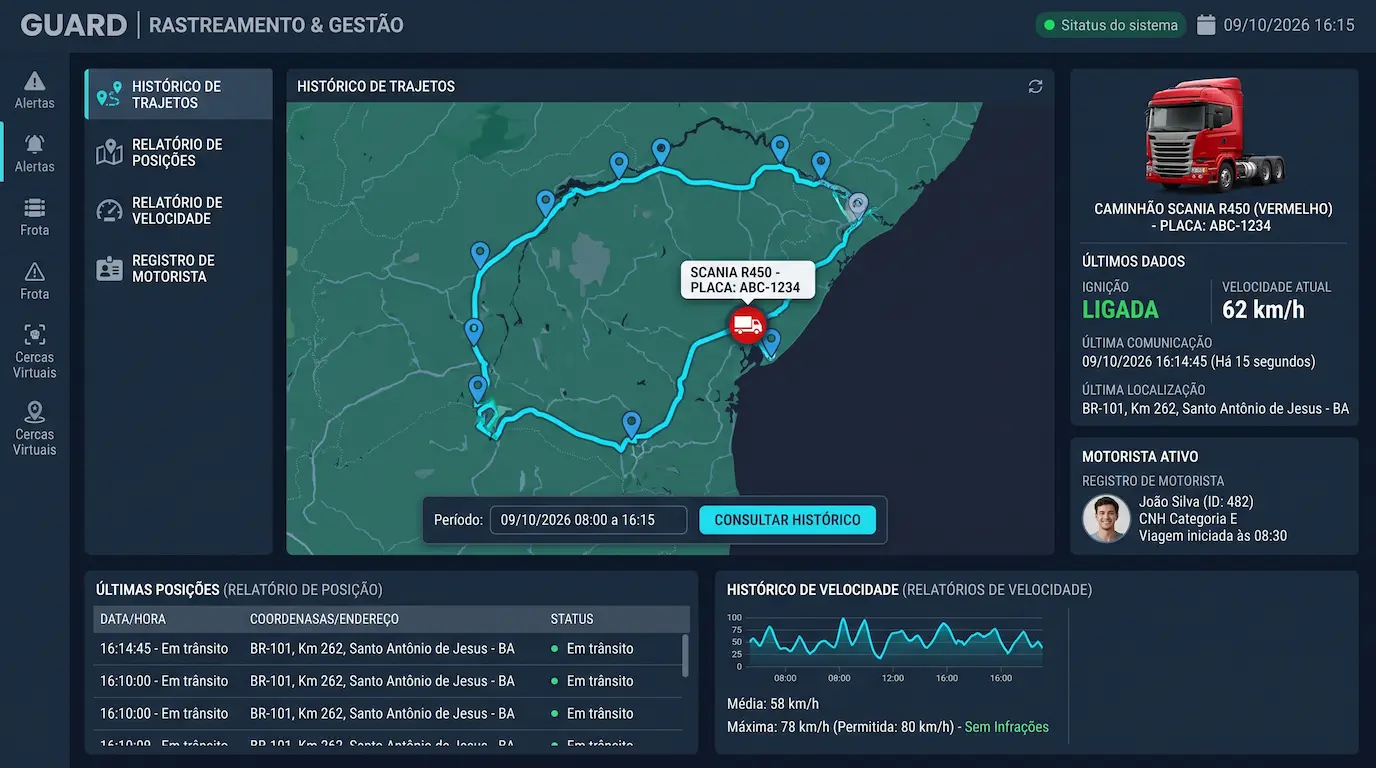Image resolution: width=1376 pixels, height=768 pixels.
Task: Open Registro de Motorista
Action: coord(178,269)
